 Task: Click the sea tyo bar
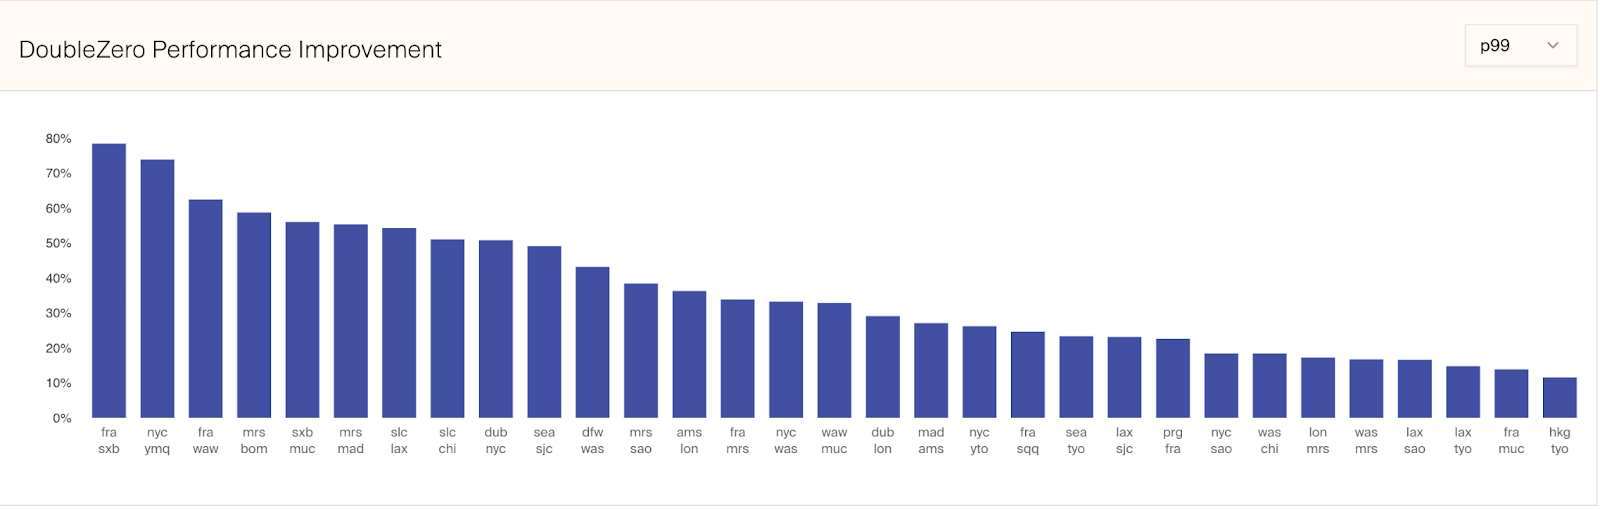[1076, 377]
